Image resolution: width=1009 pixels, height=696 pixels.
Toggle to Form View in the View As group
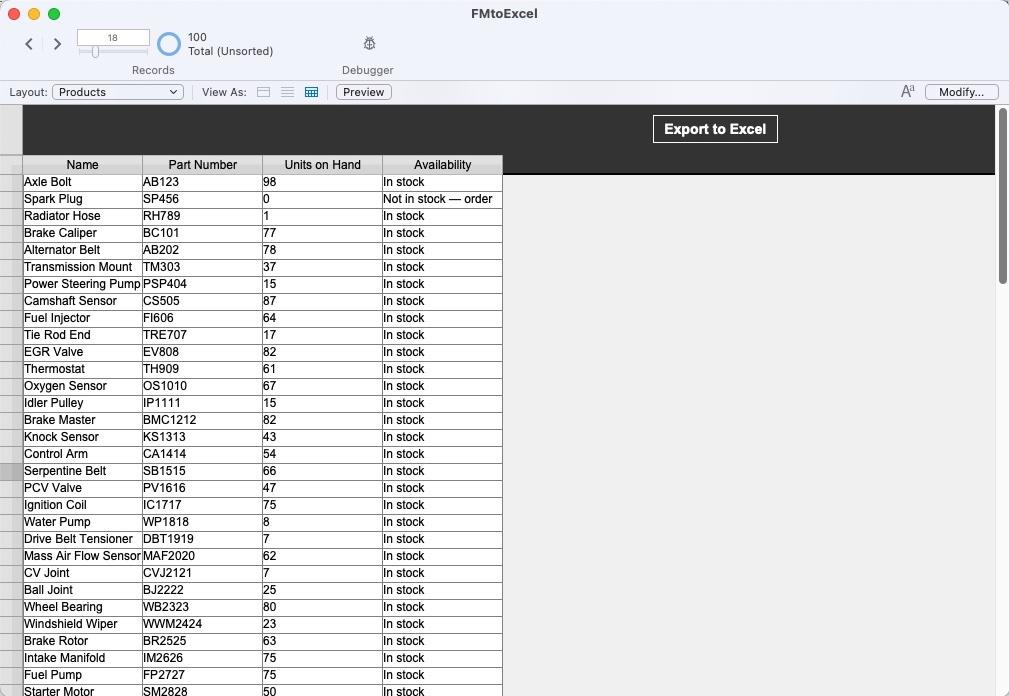coord(263,91)
